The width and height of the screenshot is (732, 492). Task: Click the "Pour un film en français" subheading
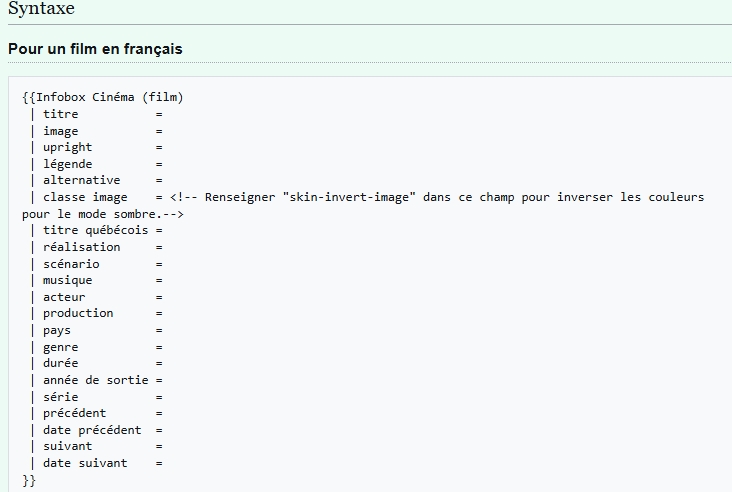click(95, 48)
